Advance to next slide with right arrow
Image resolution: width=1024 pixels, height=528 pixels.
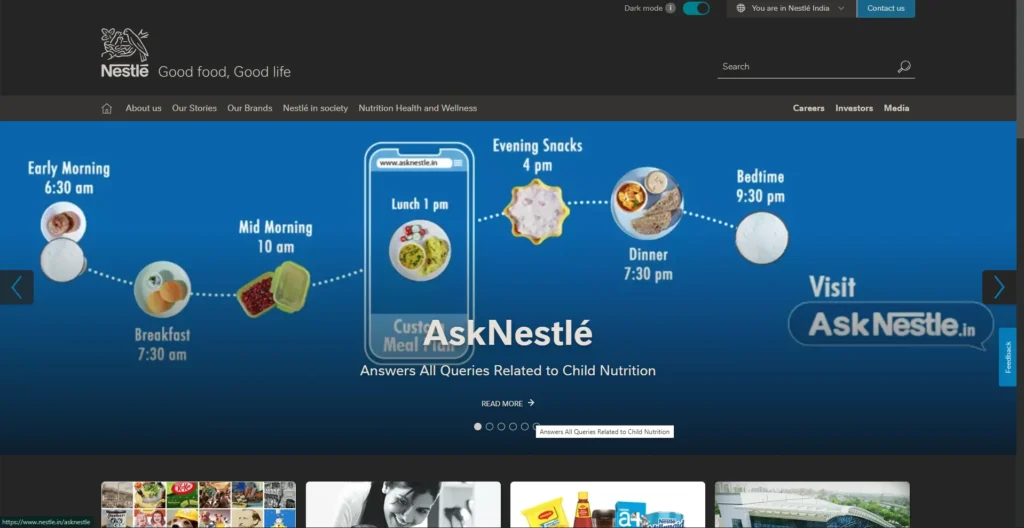[x=998, y=287]
